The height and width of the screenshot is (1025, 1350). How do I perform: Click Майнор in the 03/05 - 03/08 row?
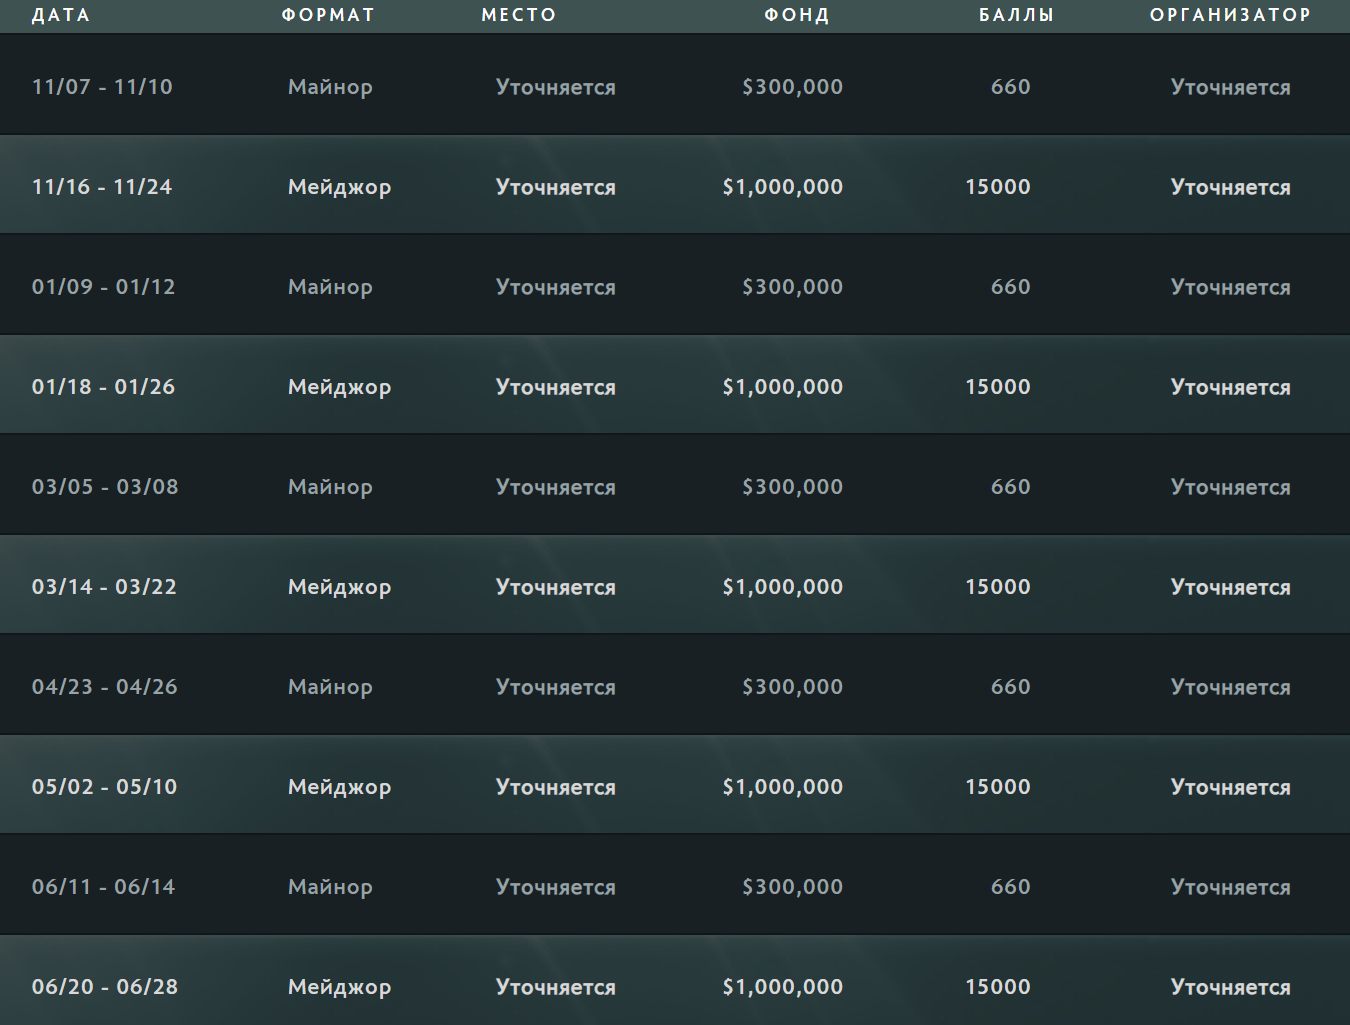(330, 487)
